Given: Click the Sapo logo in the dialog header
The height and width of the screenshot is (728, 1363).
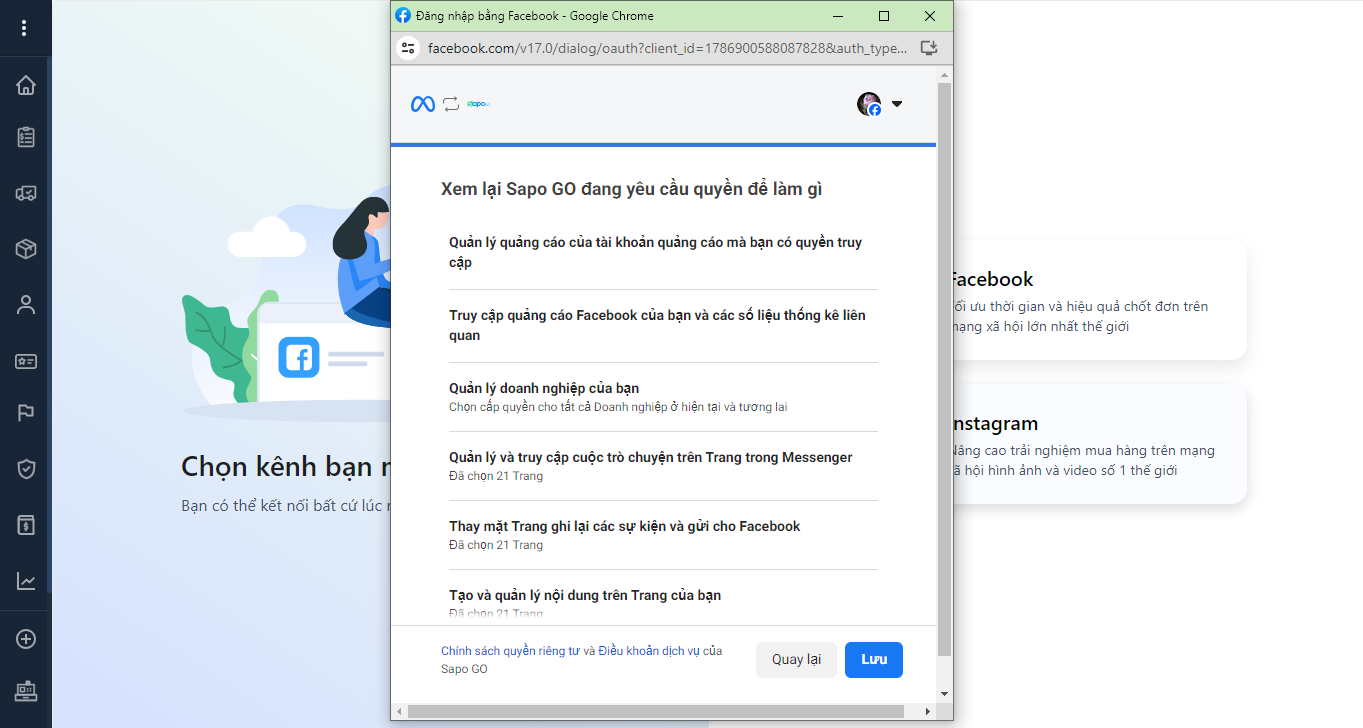Looking at the screenshot, I should click(479, 104).
